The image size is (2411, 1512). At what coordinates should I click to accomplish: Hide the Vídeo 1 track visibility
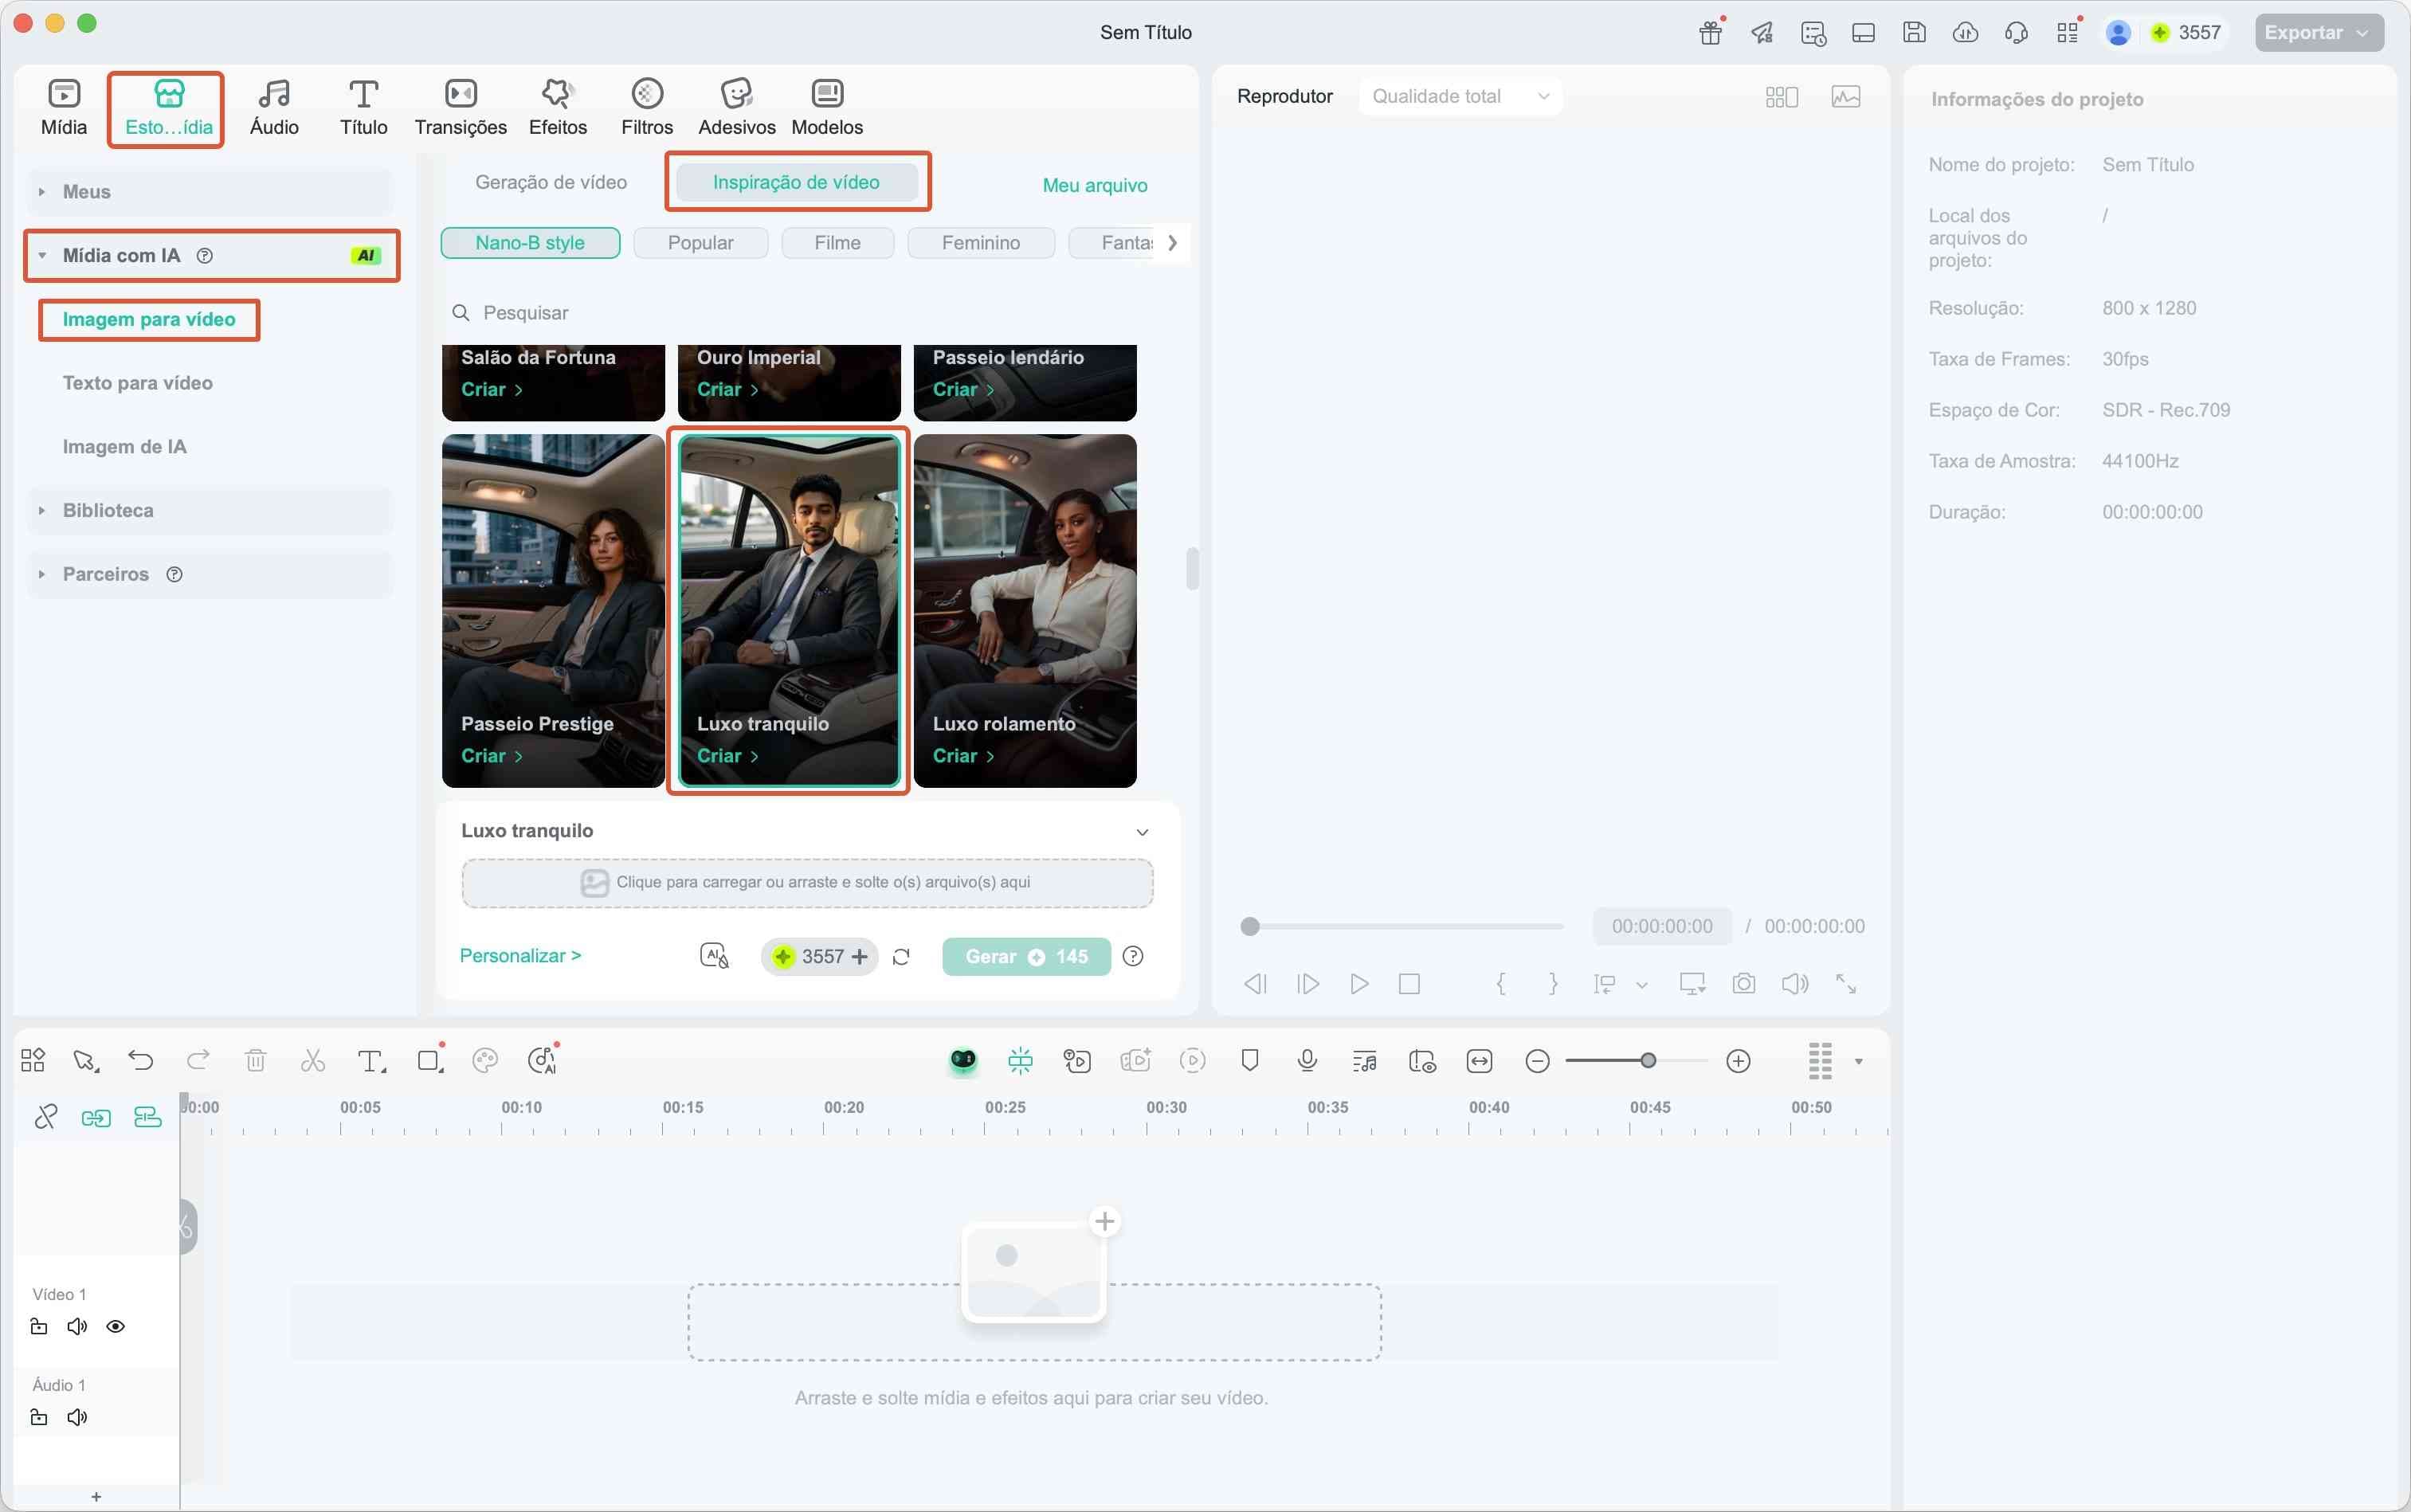point(115,1326)
